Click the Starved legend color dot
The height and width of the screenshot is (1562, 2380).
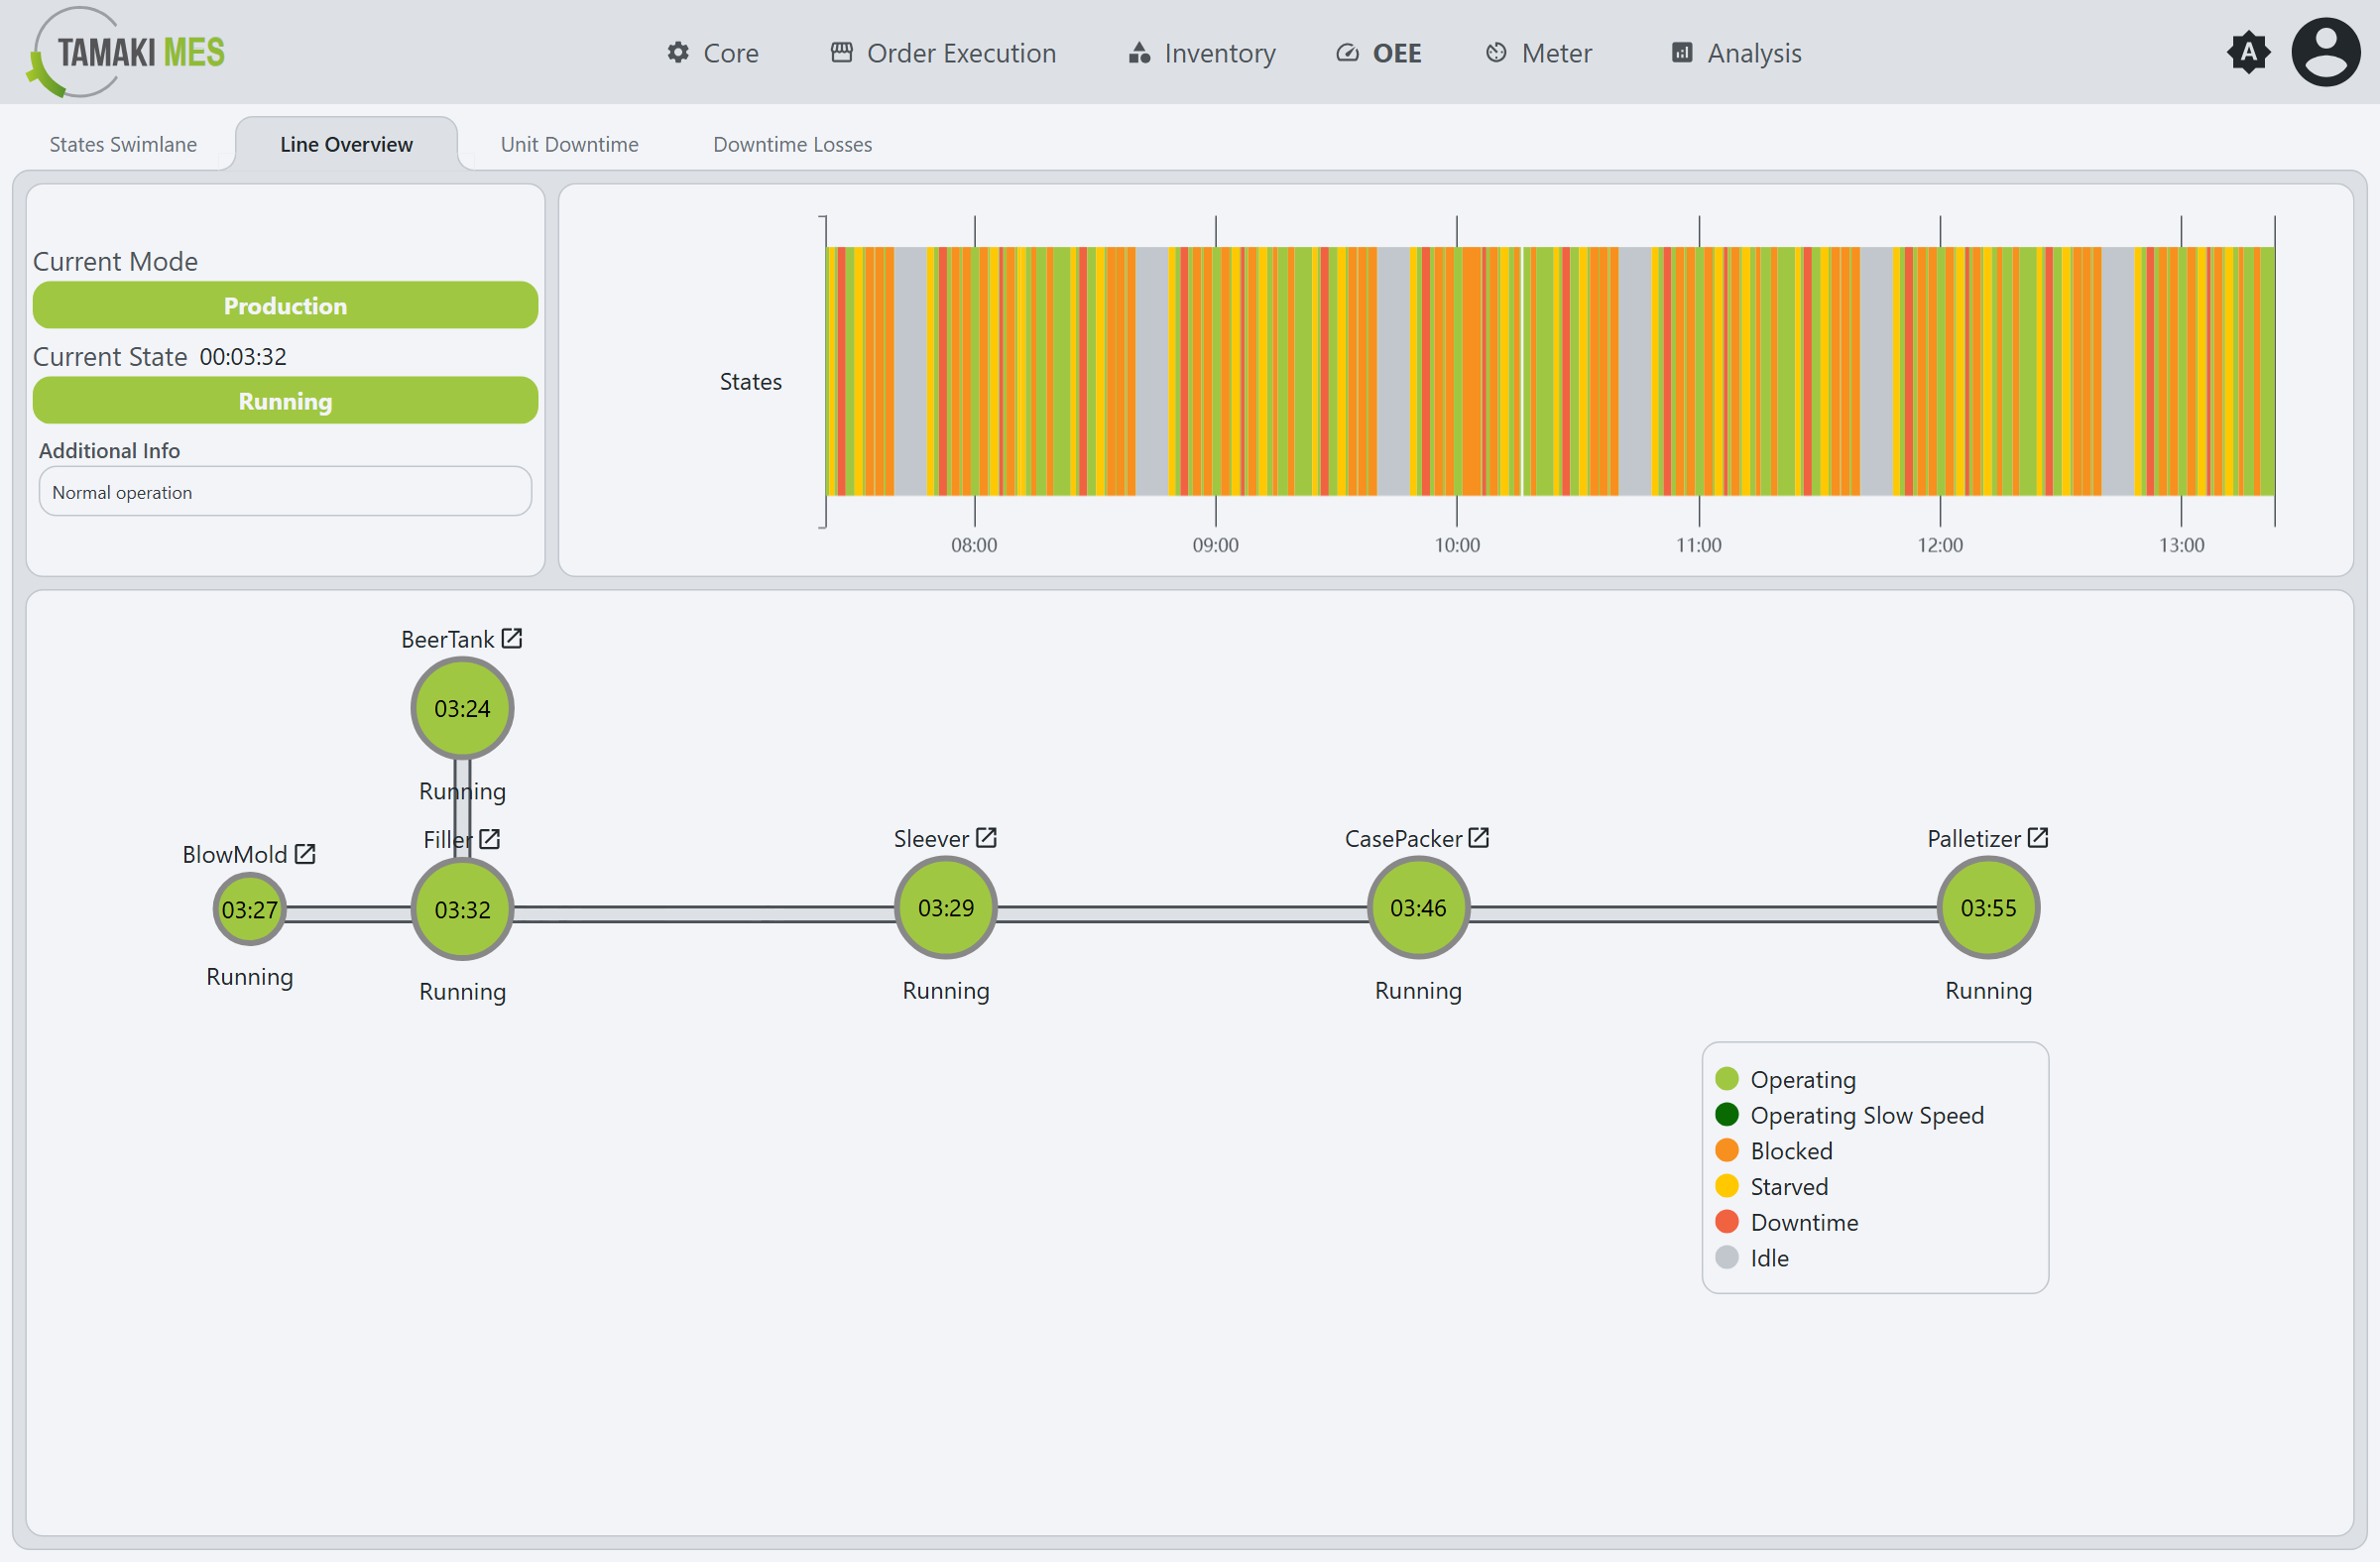pyautogui.click(x=1727, y=1186)
